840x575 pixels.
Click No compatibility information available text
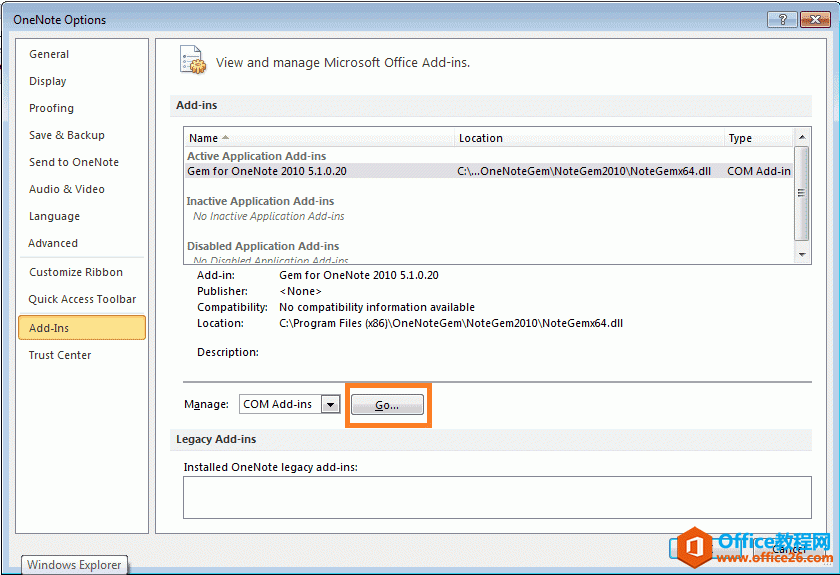click(377, 307)
